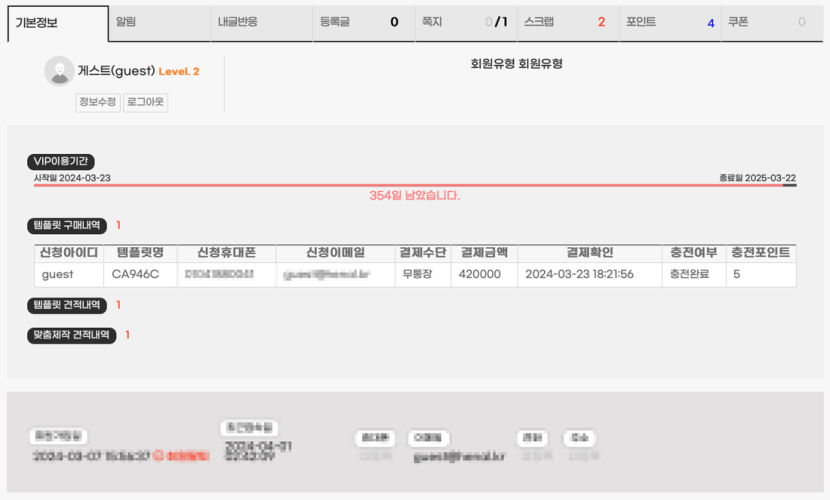Screen dimensions: 830x500
Task: Click the 충전포인트 column header
Action: (761, 253)
